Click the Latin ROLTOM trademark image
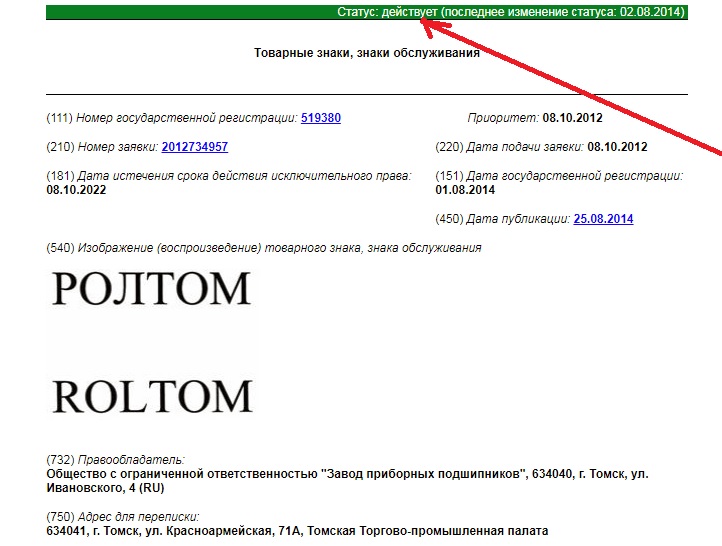 pyautogui.click(x=151, y=395)
